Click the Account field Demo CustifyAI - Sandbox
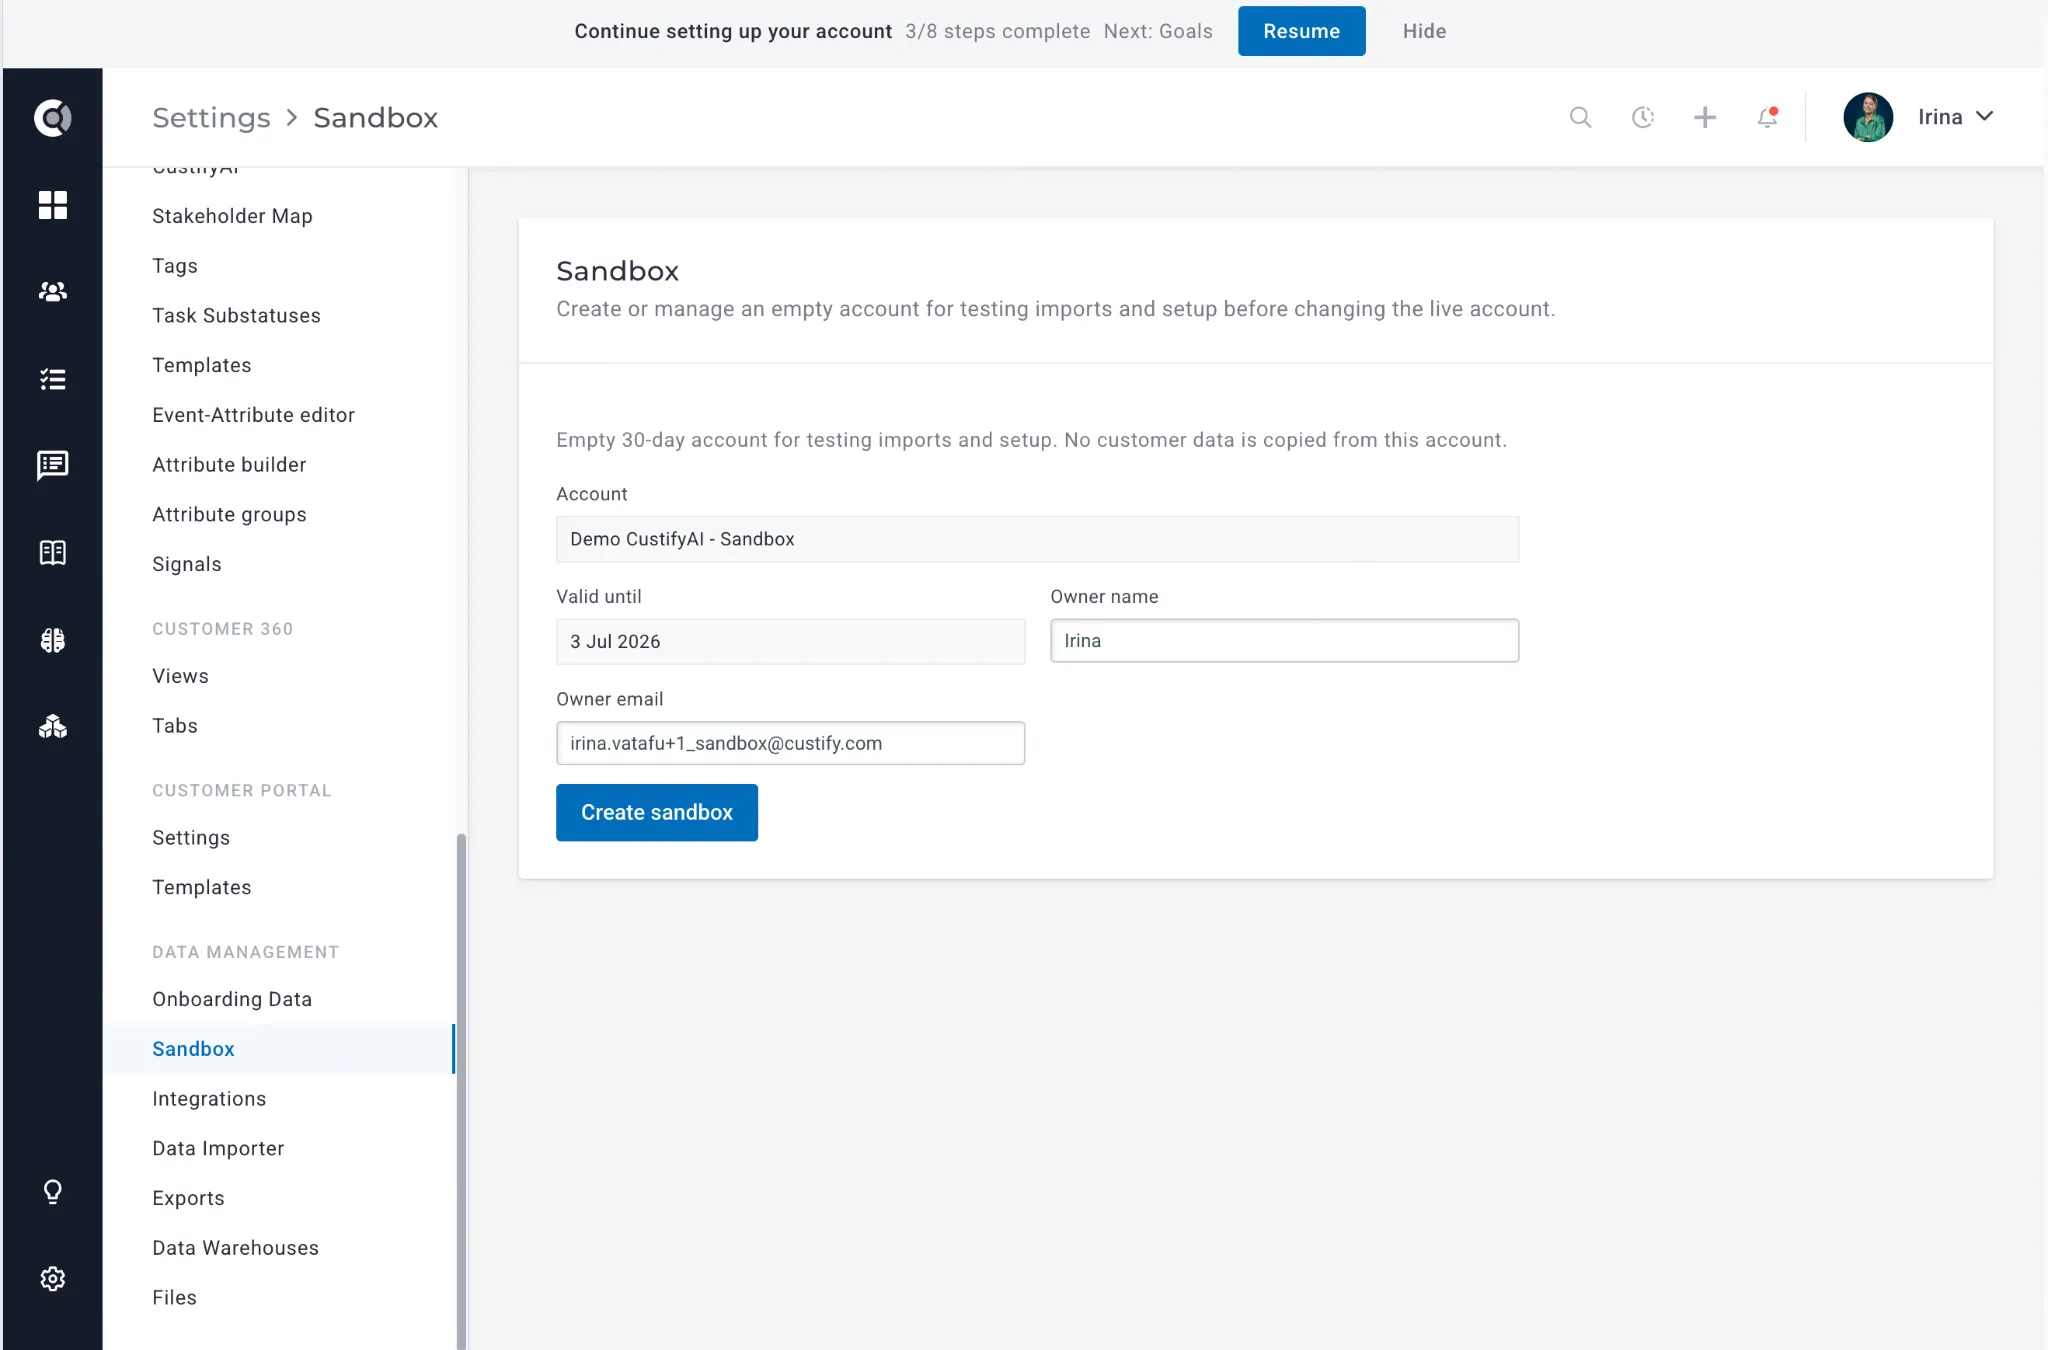Image resolution: width=2048 pixels, height=1350 pixels. pyautogui.click(x=1037, y=539)
